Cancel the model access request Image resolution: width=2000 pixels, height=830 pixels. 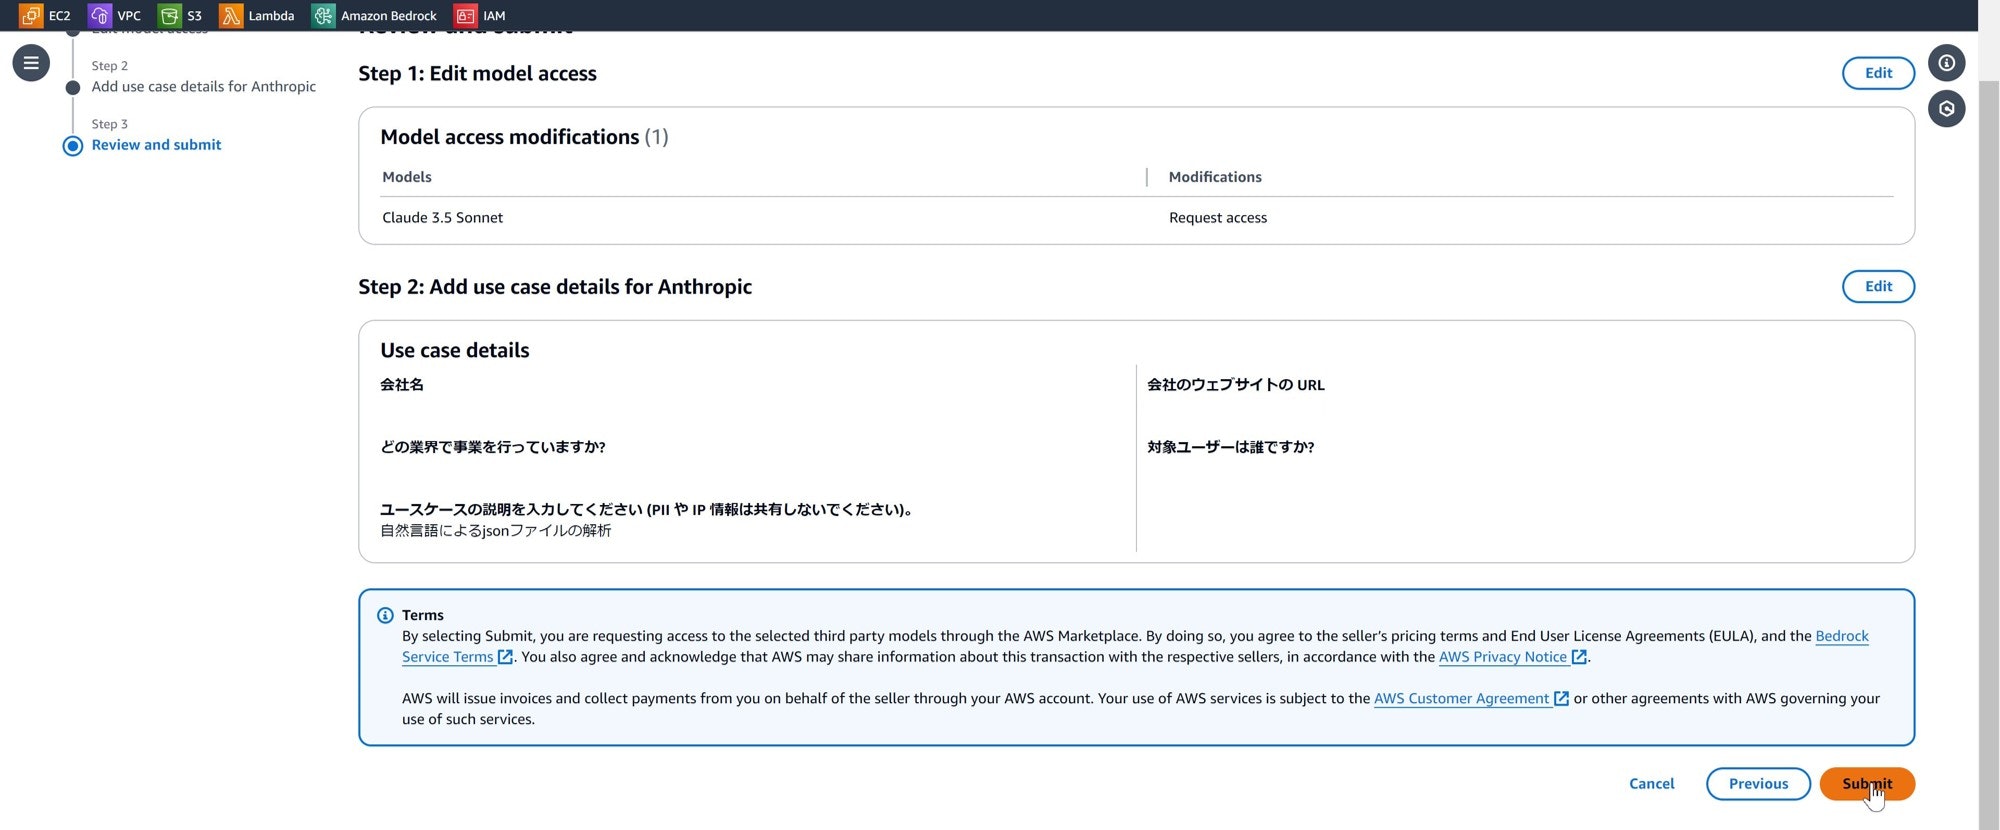pyautogui.click(x=1651, y=784)
